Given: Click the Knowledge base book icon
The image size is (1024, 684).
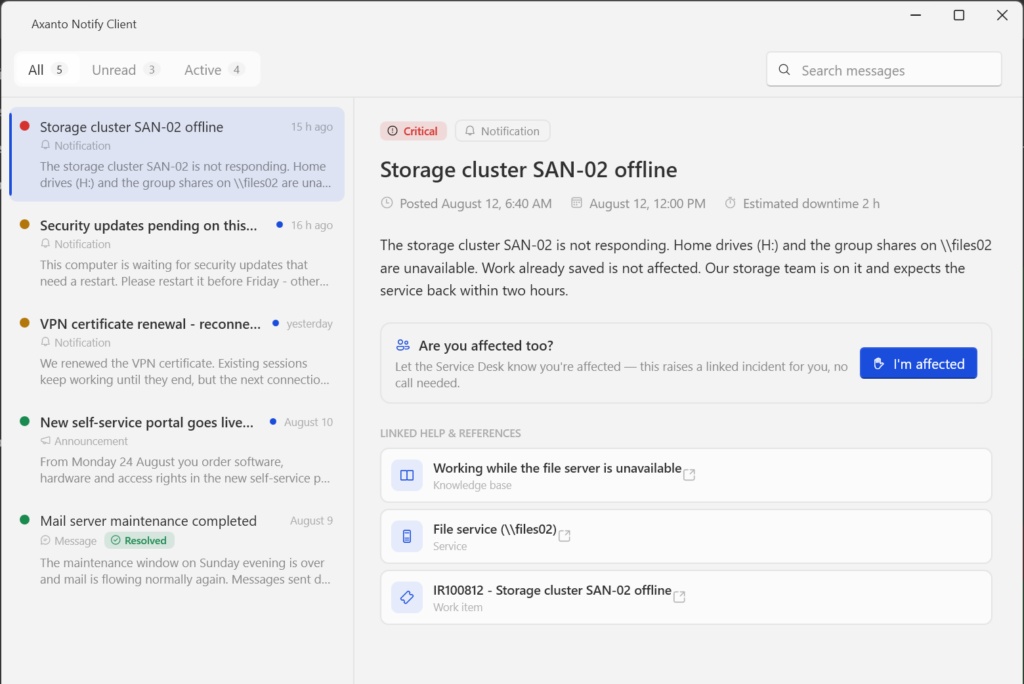Looking at the screenshot, I should pyautogui.click(x=407, y=476).
